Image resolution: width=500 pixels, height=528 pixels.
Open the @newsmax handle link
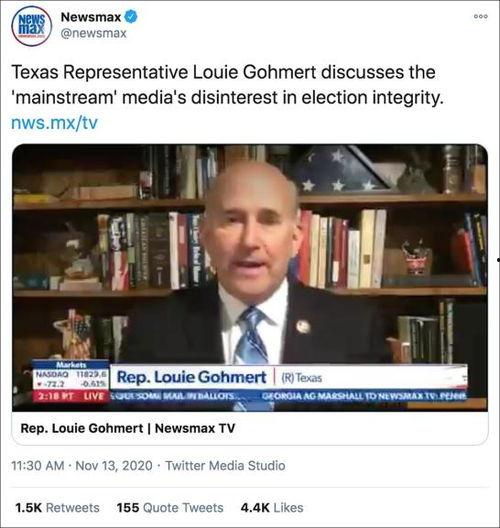[94, 33]
